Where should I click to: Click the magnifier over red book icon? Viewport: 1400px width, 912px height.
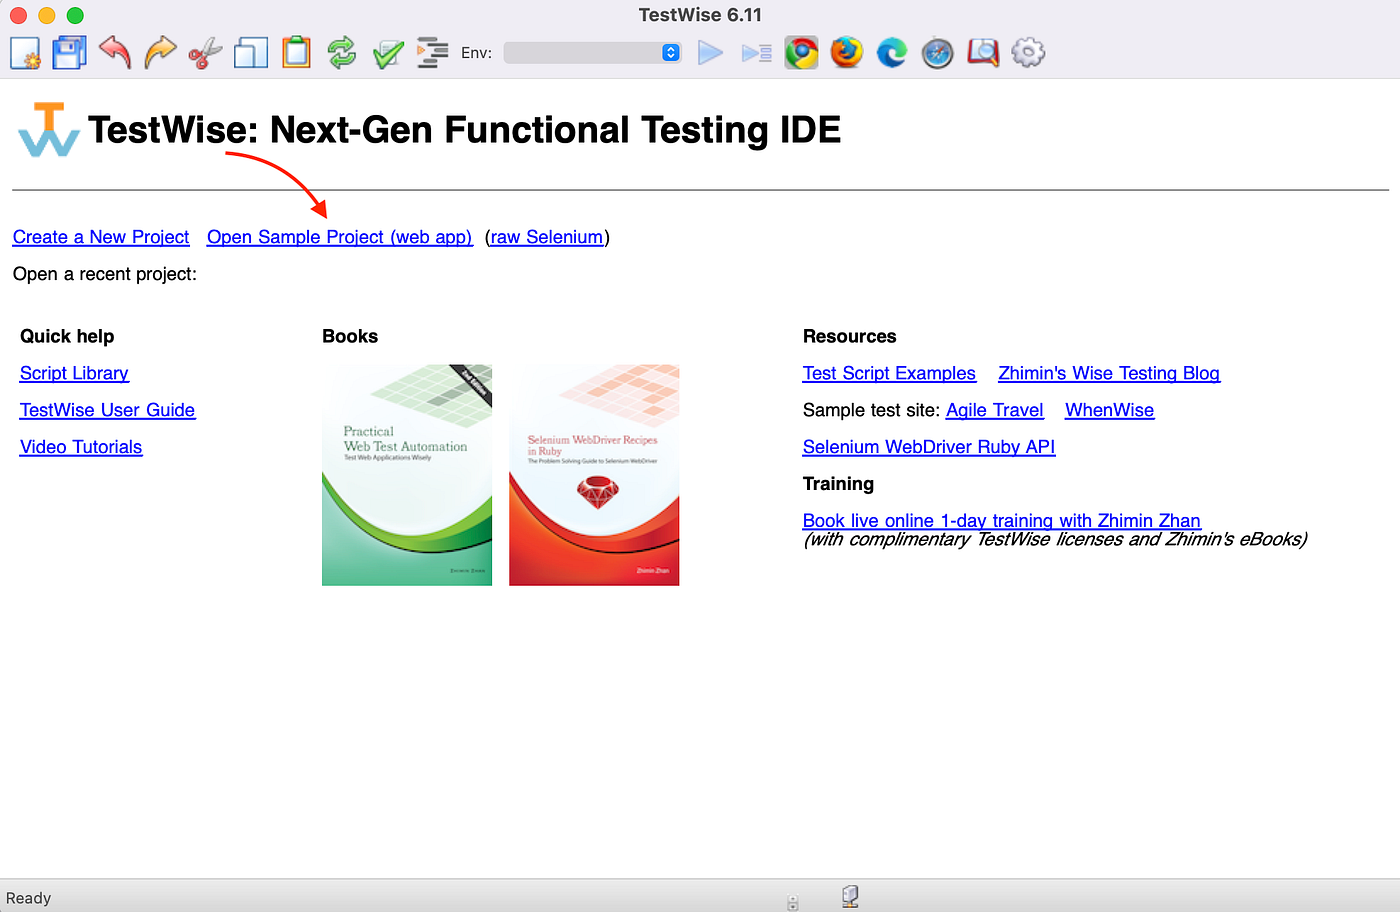(983, 53)
